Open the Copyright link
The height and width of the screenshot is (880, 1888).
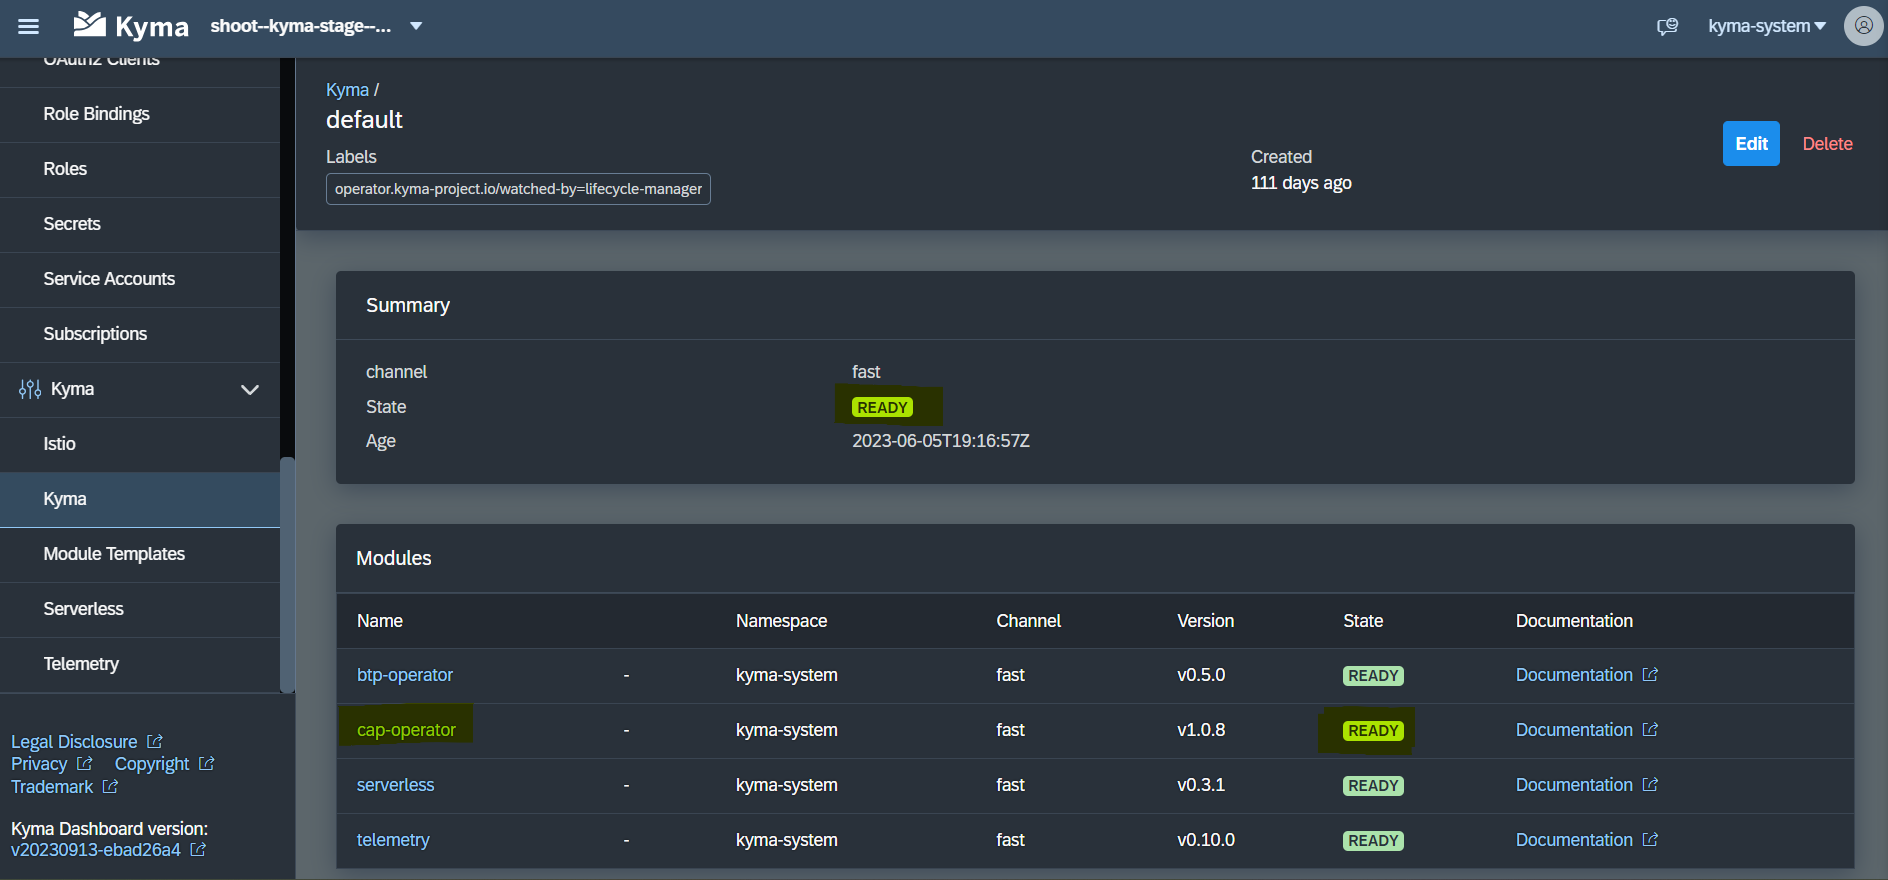152,764
